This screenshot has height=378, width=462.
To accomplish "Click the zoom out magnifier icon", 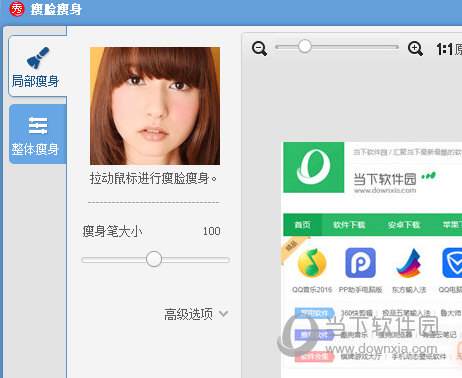I will pyautogui.click(x=259, y=49).
